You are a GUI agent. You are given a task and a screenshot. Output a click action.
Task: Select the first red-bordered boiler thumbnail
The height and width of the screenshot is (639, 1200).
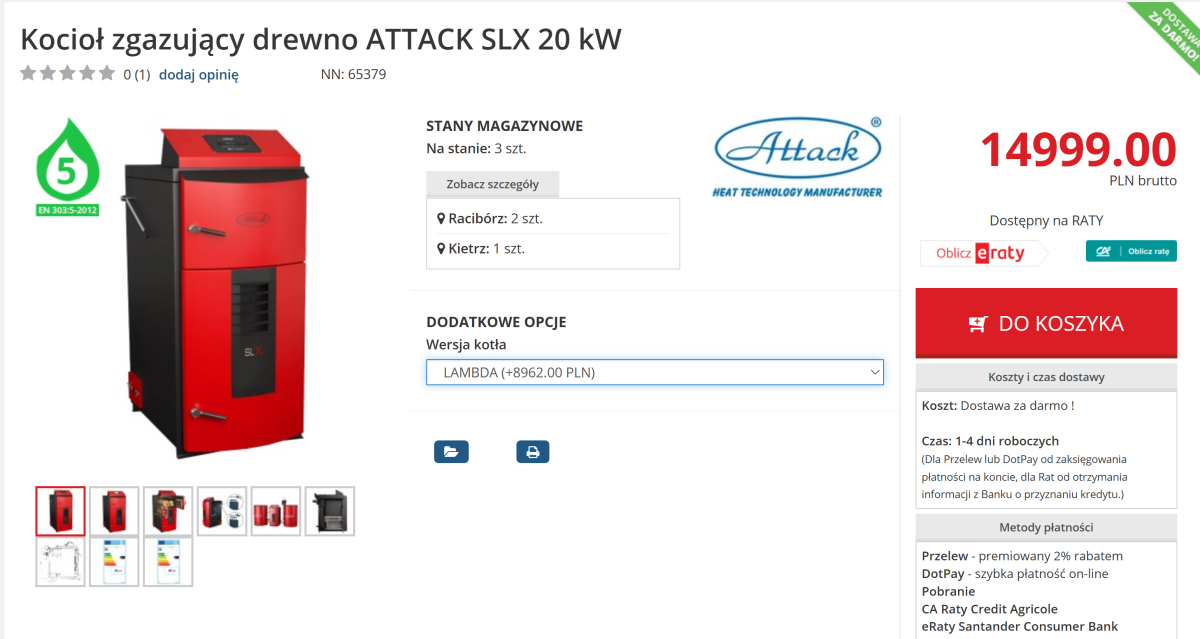[61, 511]
